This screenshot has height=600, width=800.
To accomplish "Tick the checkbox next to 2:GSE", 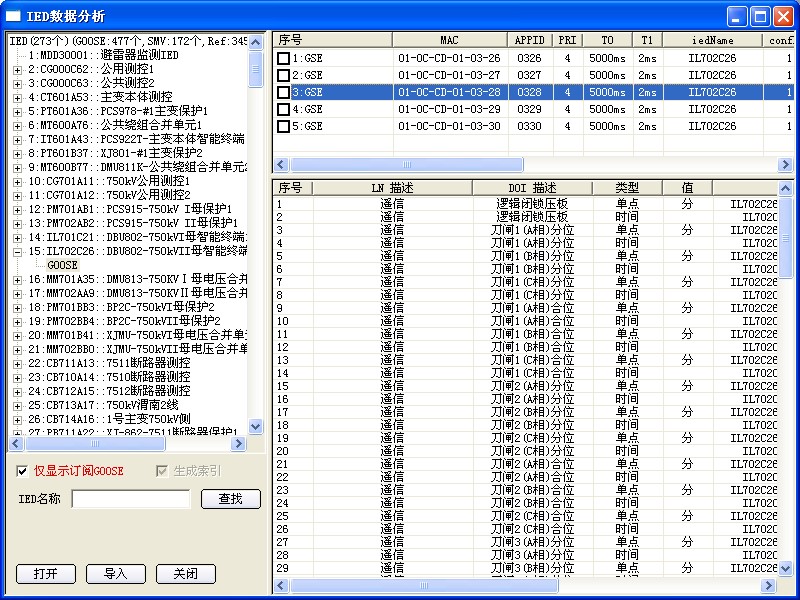I will coord(284,75).
